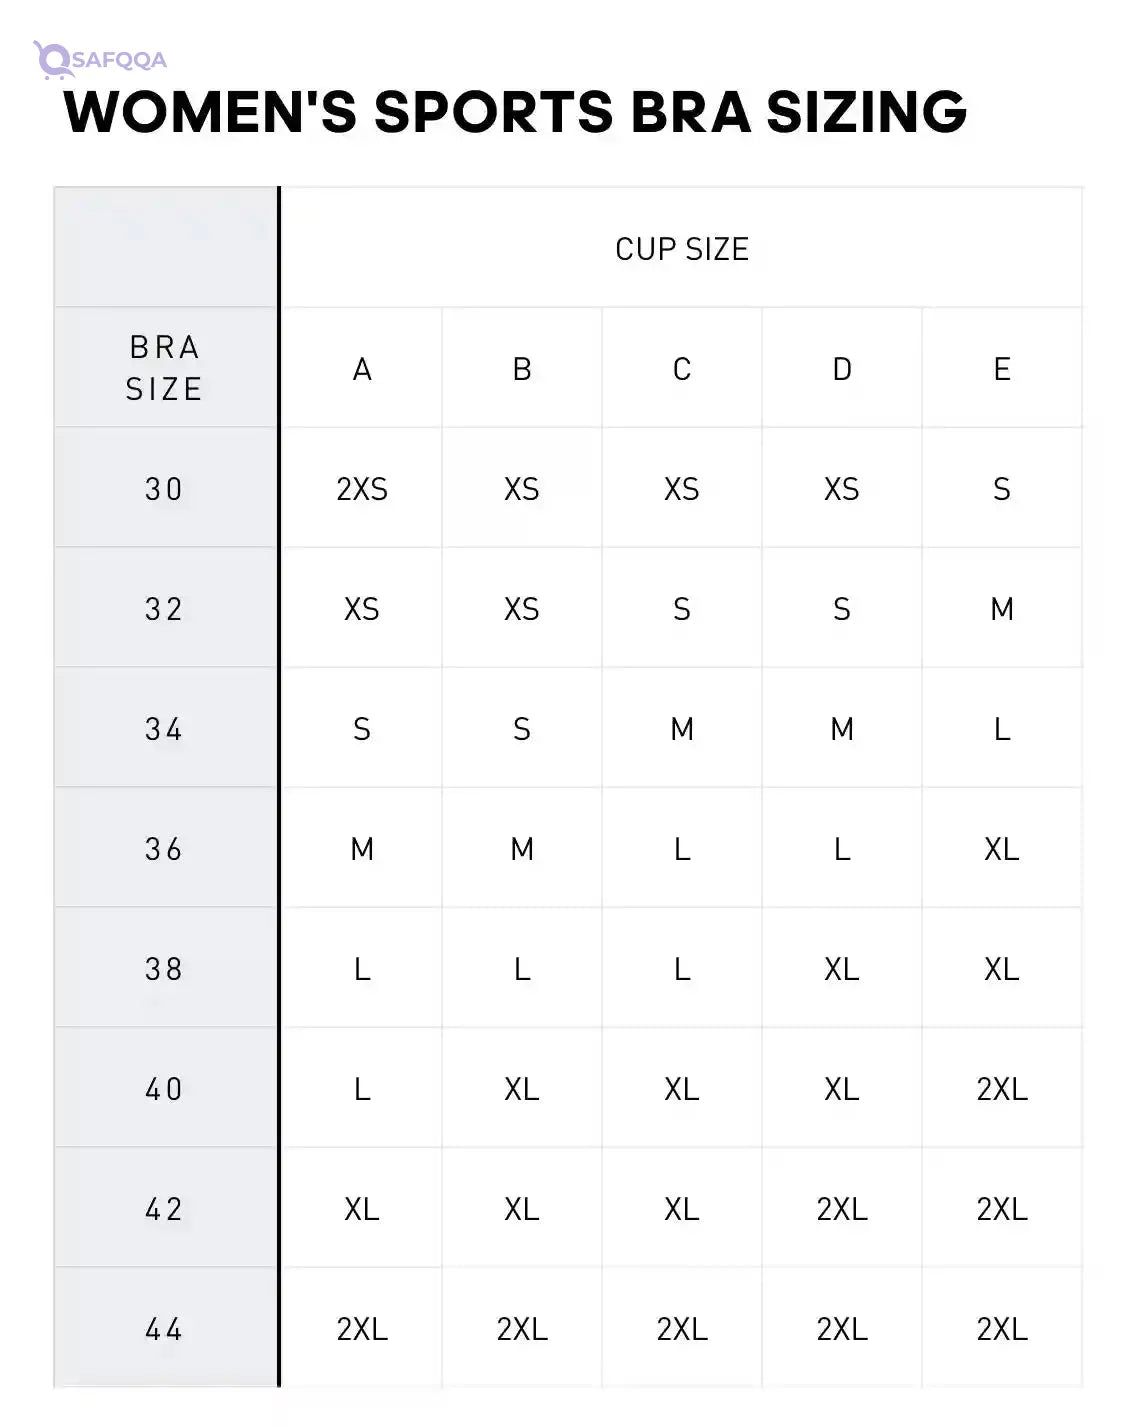The height and width of the screenshot is (1426, 1129).
Task: Click the M cell for 32E
Action: (x=1002, y=608)
